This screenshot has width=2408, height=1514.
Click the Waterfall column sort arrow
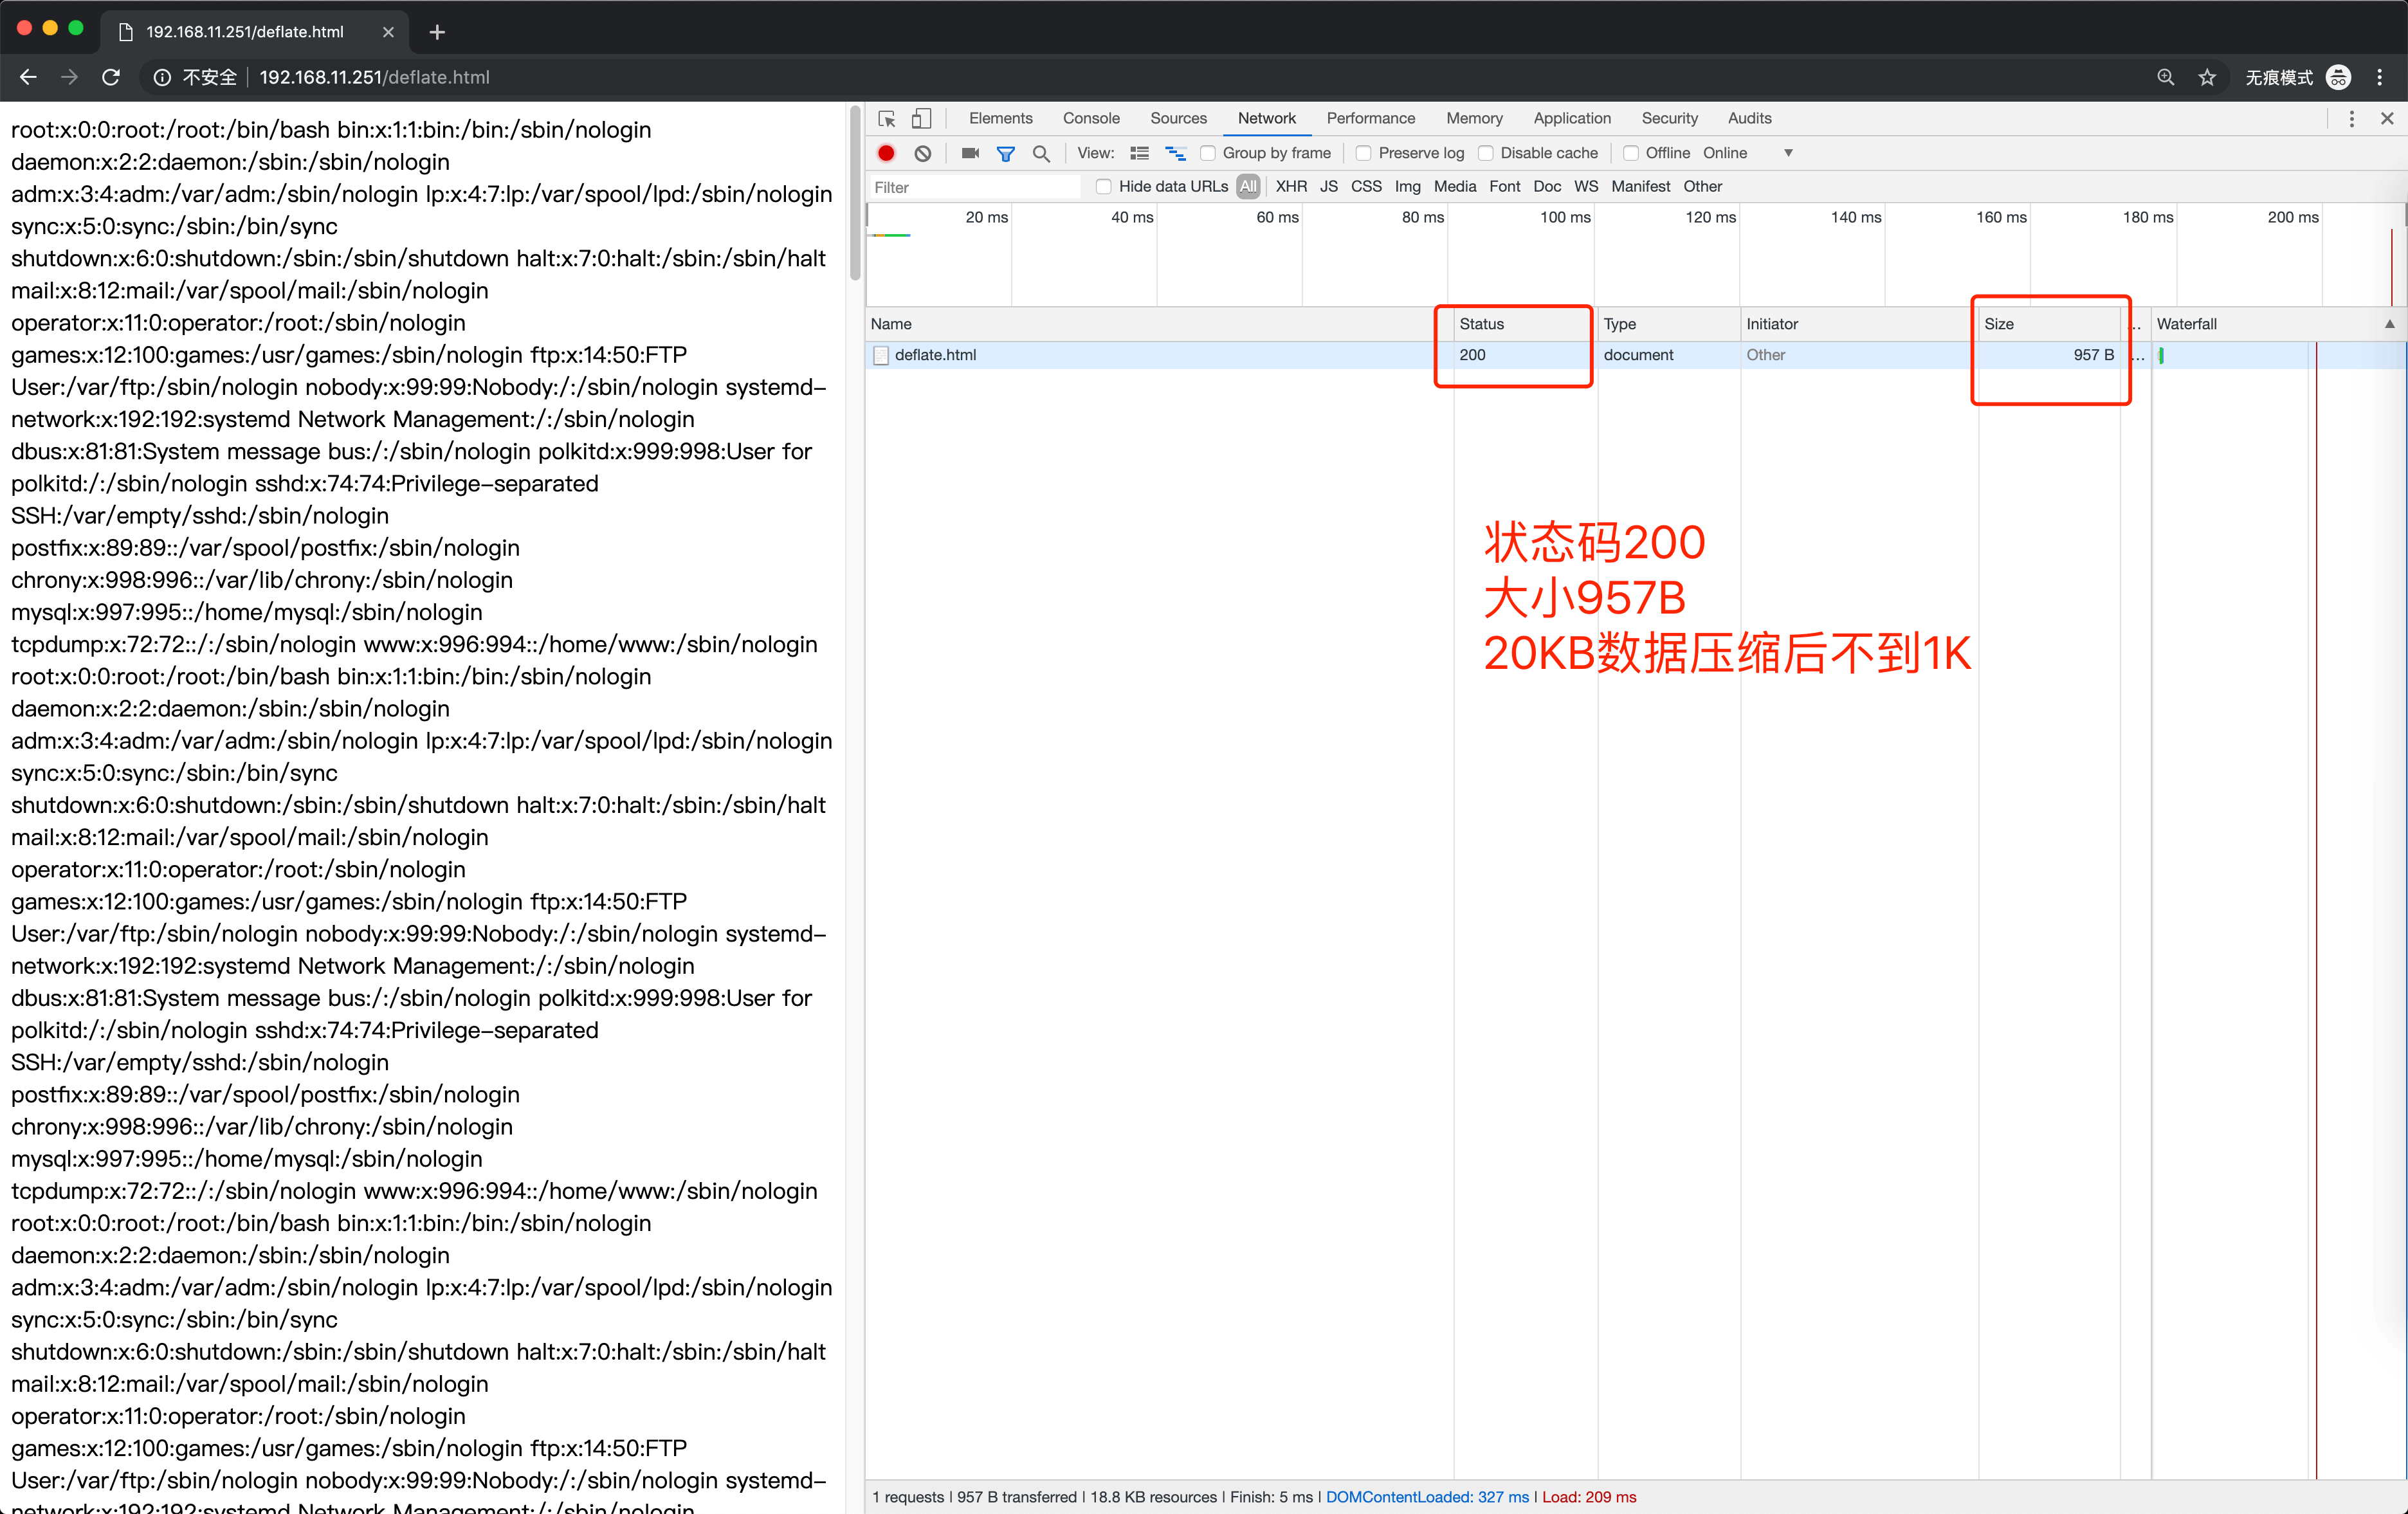[2389, 324]
